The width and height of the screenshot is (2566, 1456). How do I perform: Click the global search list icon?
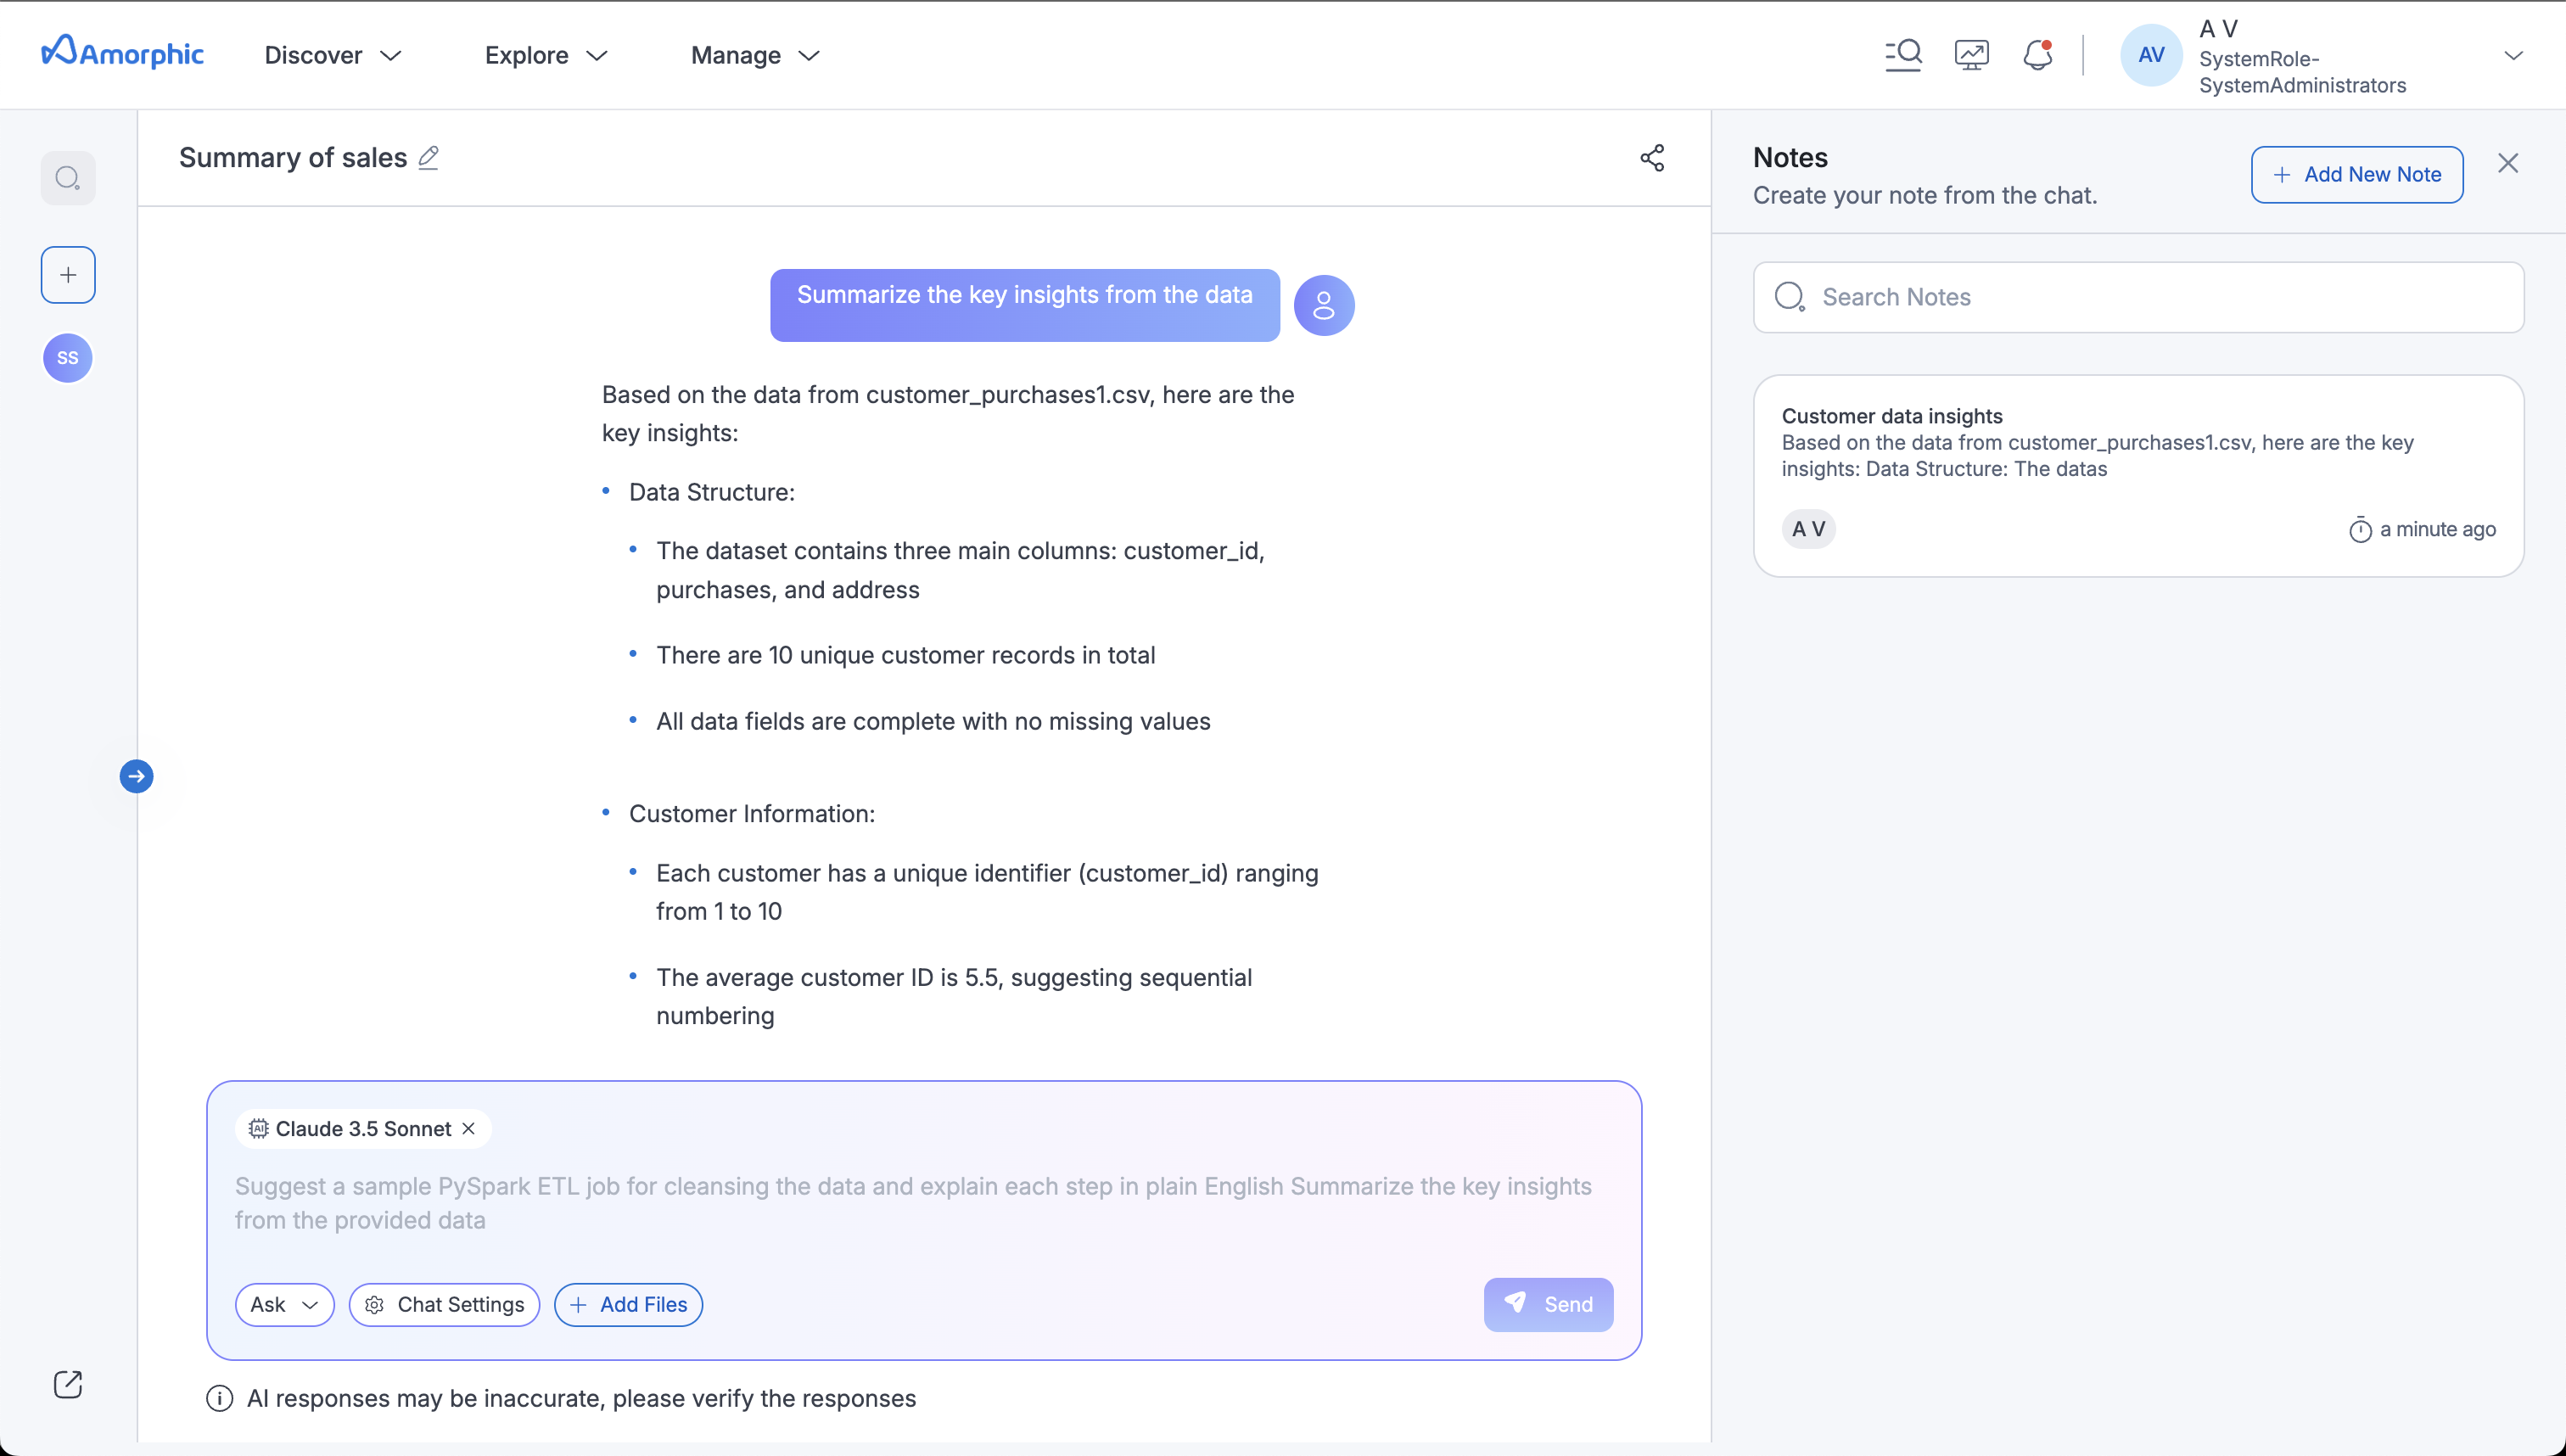point(1903,55)
